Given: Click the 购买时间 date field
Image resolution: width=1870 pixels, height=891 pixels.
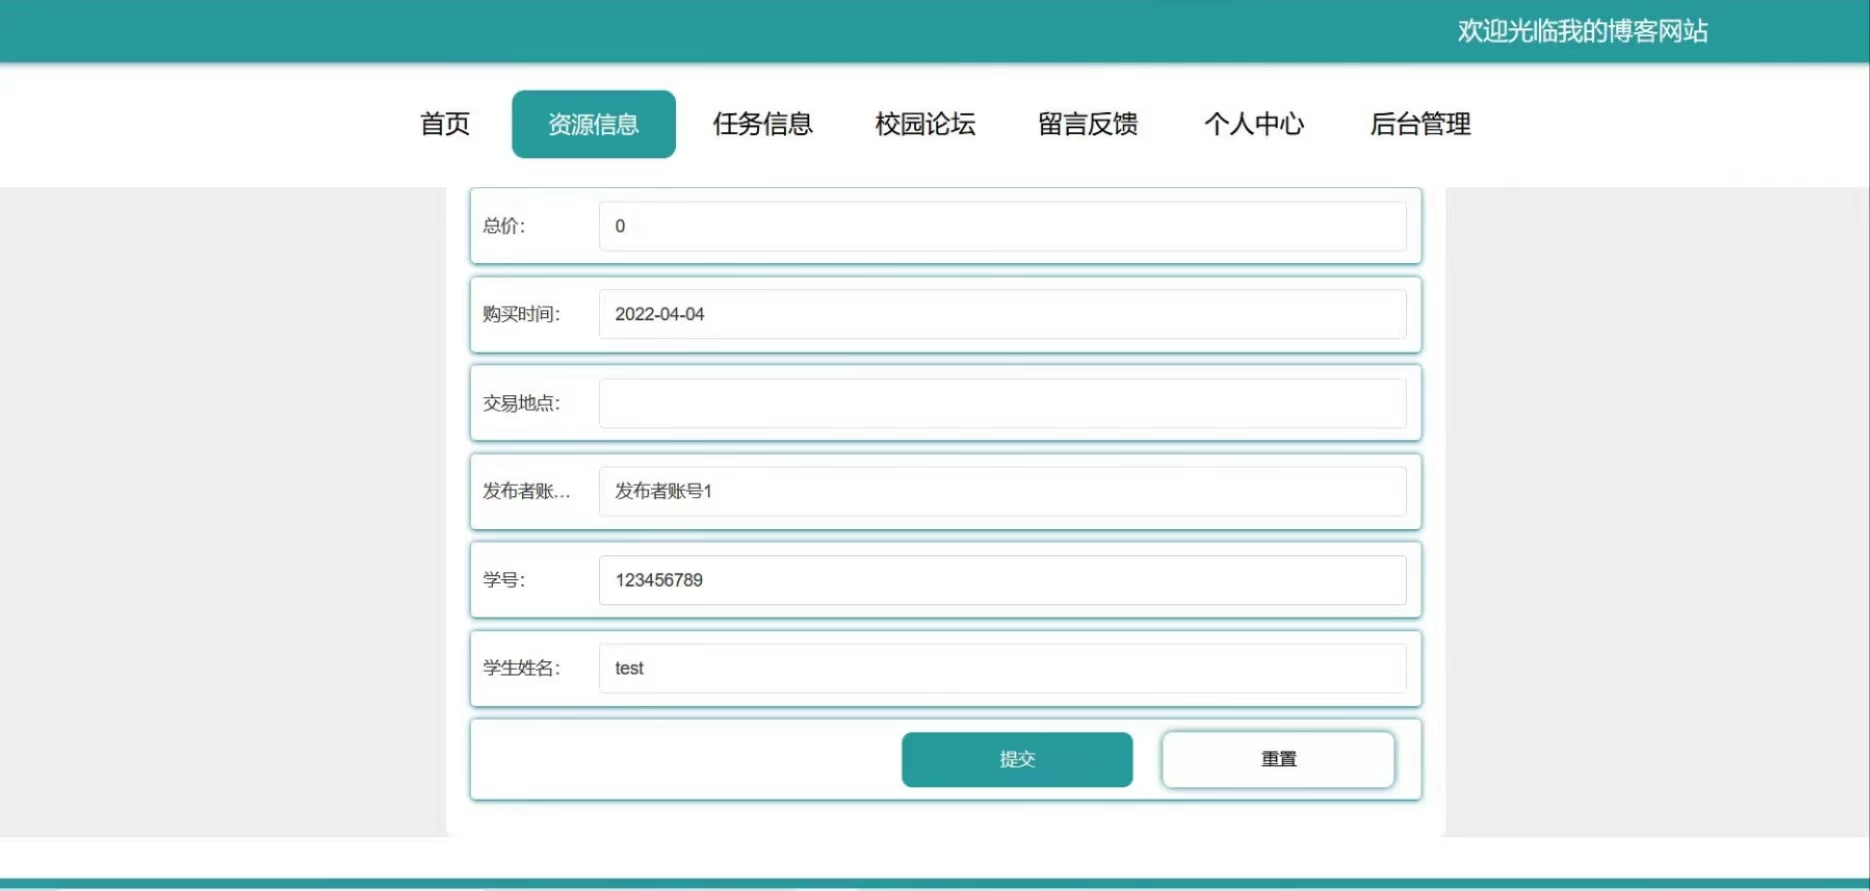Looking at the screenshot, I should point(1003,314).
